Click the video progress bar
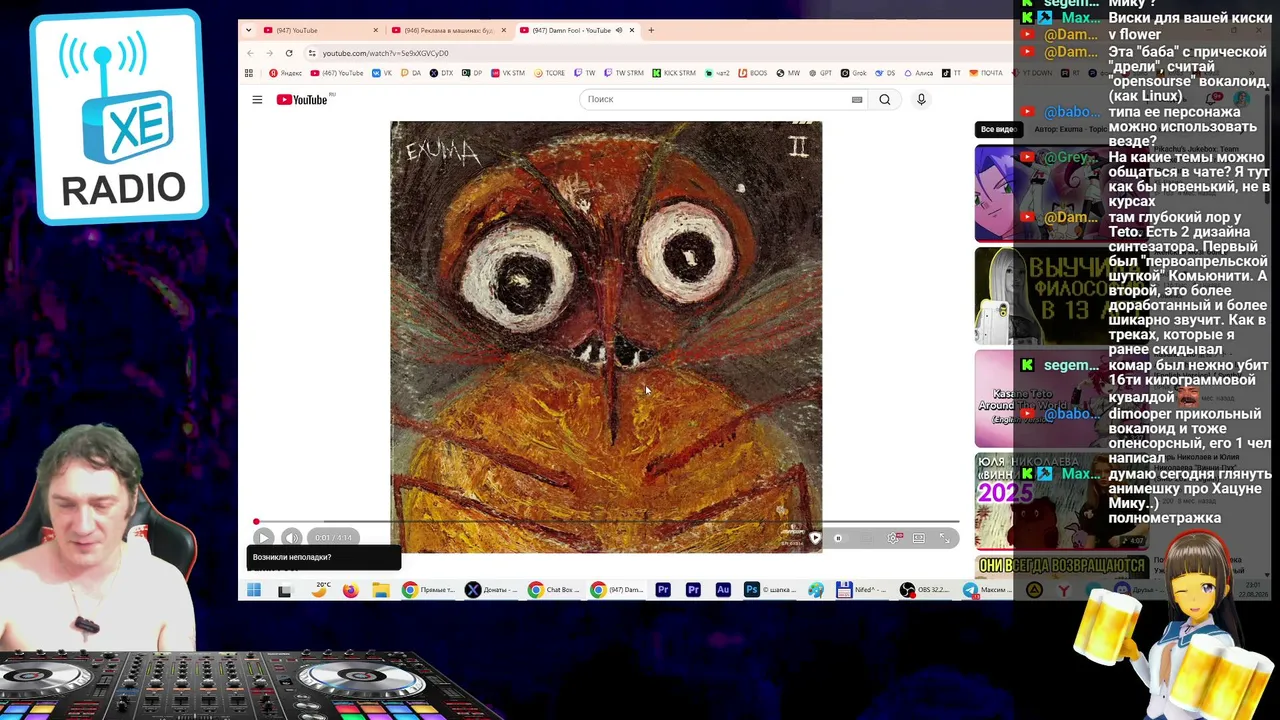 pos(606,521)
